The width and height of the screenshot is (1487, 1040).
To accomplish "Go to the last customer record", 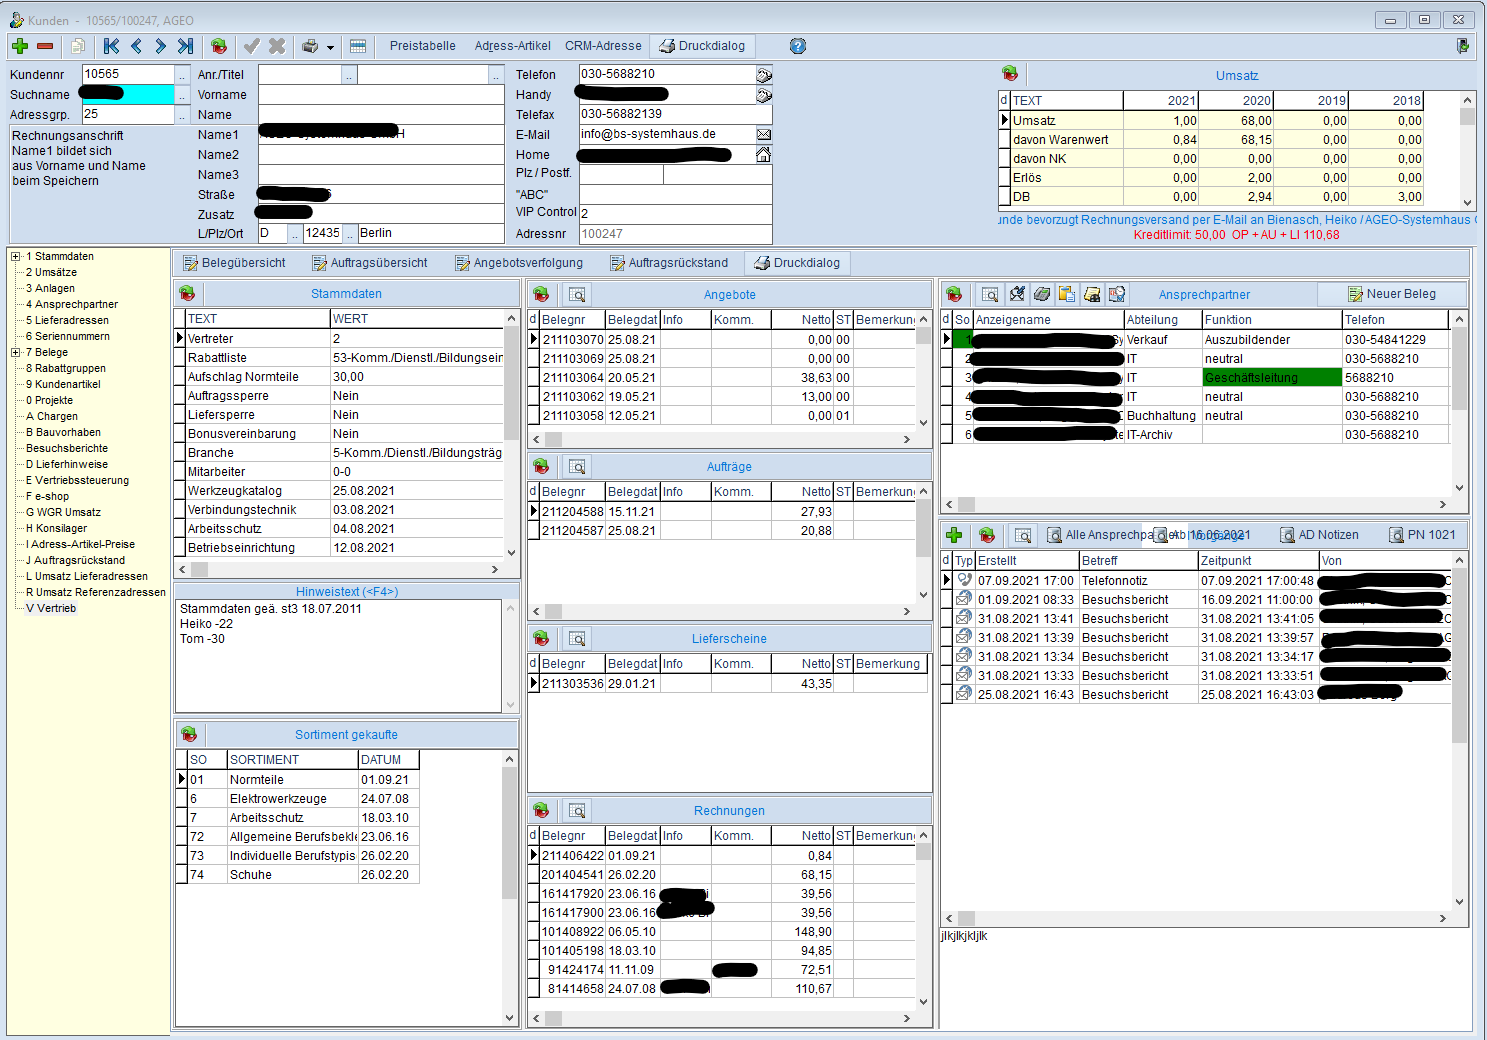I will (x=185, y=46).
